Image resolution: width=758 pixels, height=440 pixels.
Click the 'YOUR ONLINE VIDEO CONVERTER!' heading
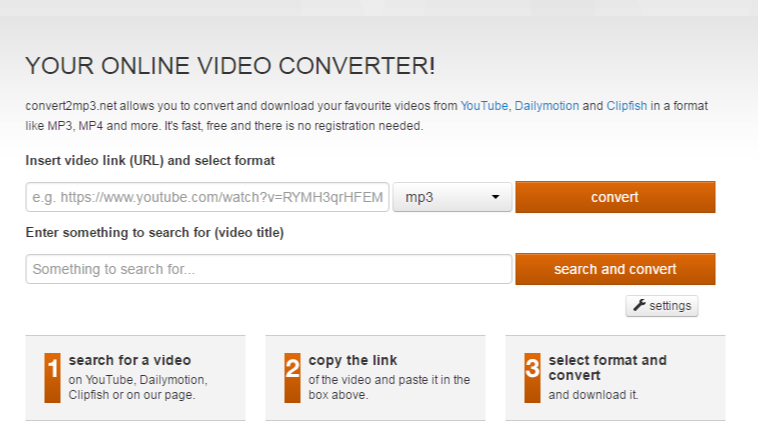tap(230, 67)
